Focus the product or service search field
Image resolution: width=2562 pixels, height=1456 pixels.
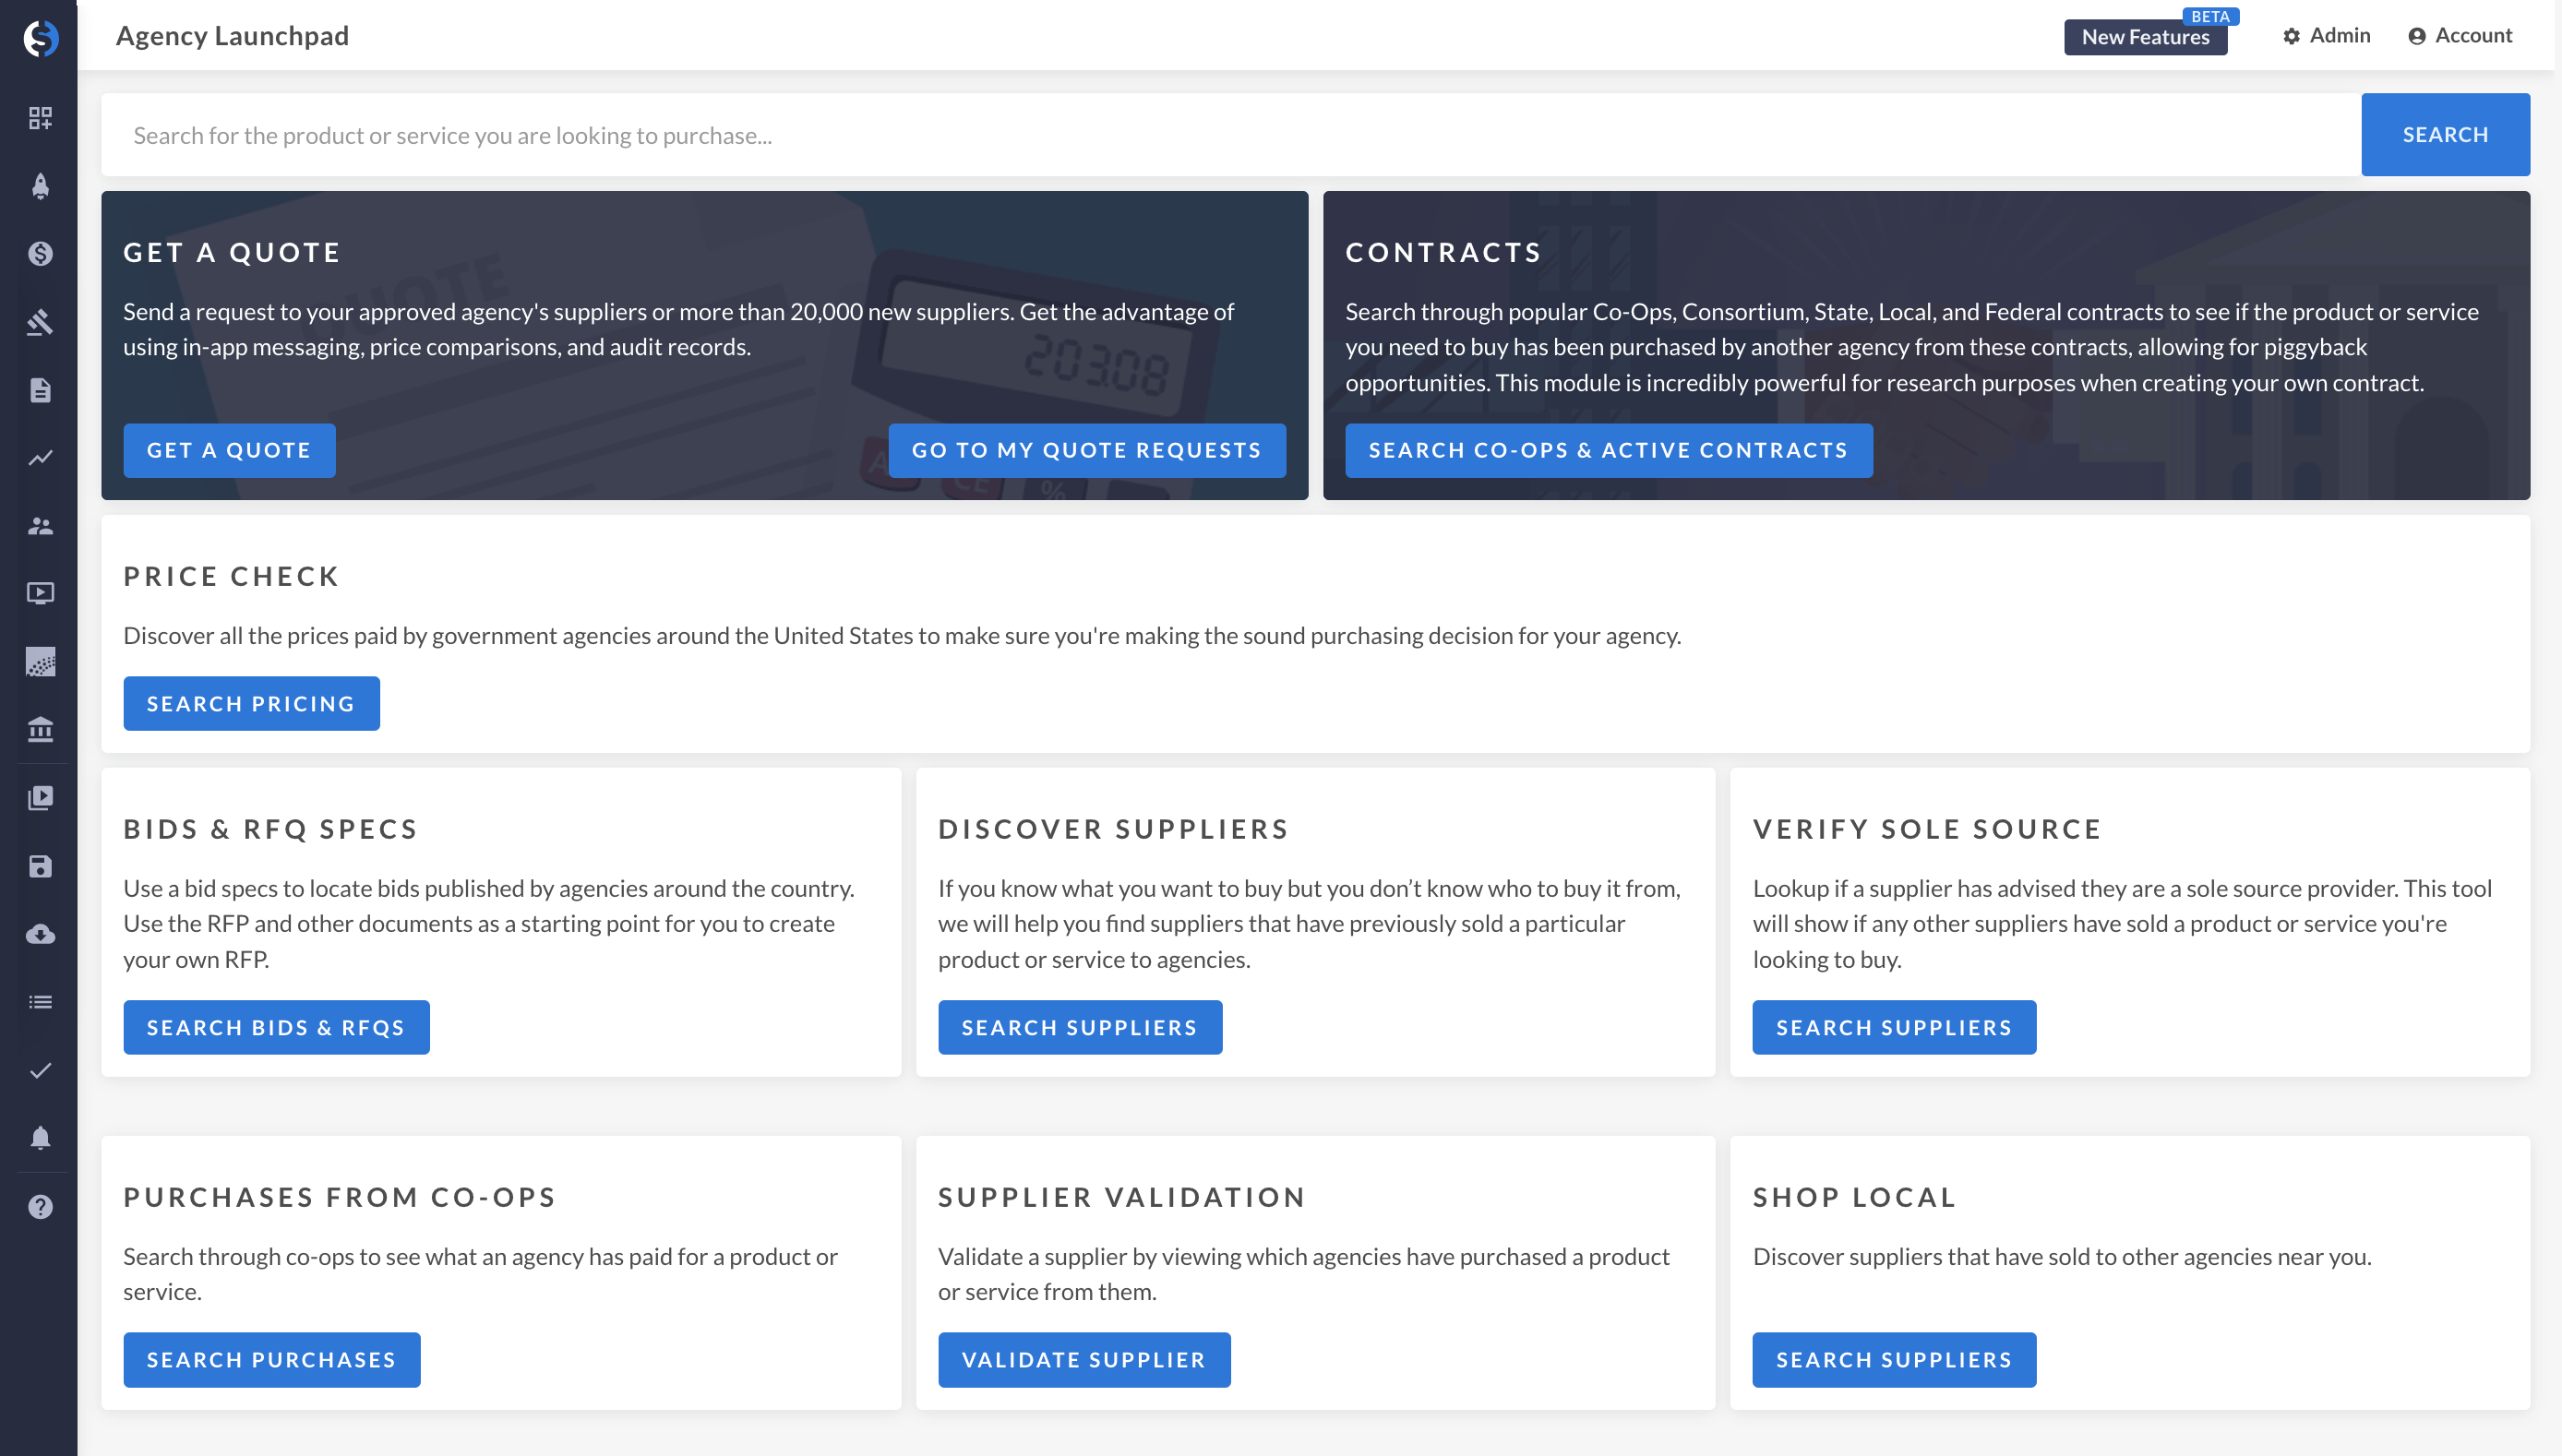point(1230,135)
